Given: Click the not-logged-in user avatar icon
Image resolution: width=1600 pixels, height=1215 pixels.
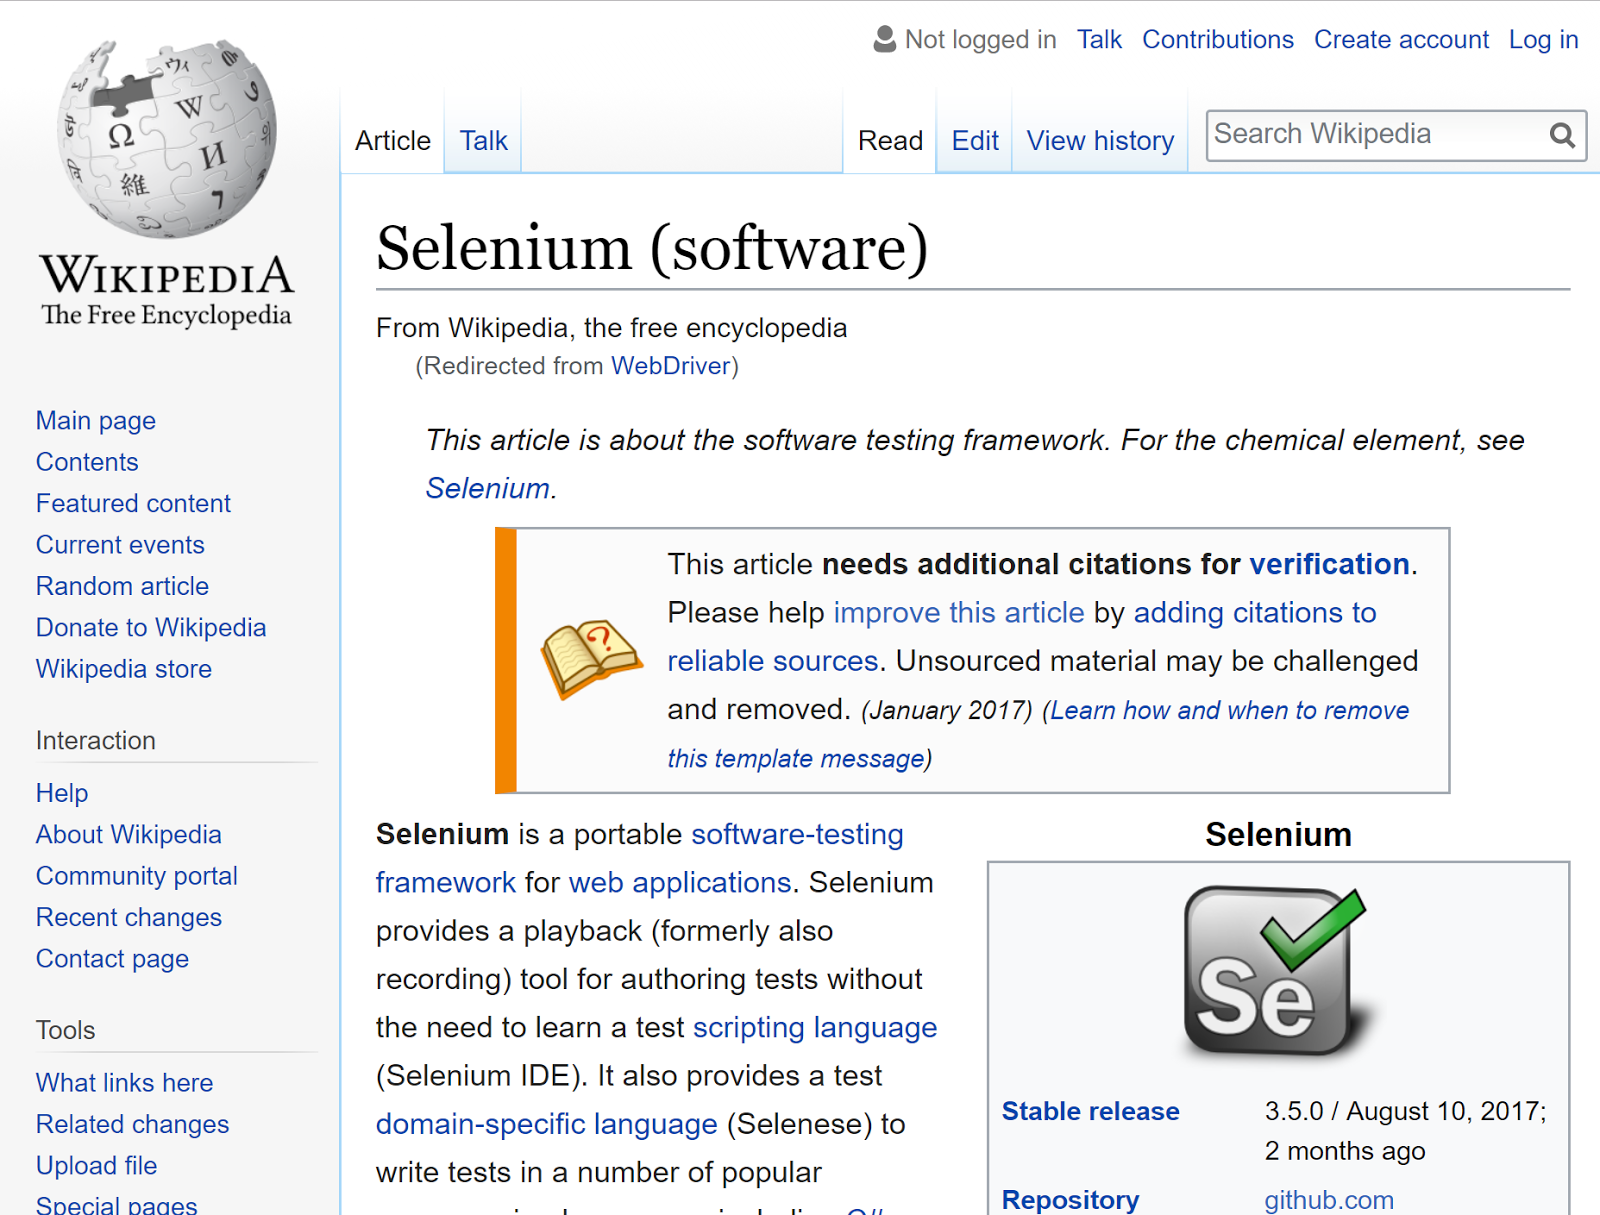Looking at the screenshot, I should [884, 39].
